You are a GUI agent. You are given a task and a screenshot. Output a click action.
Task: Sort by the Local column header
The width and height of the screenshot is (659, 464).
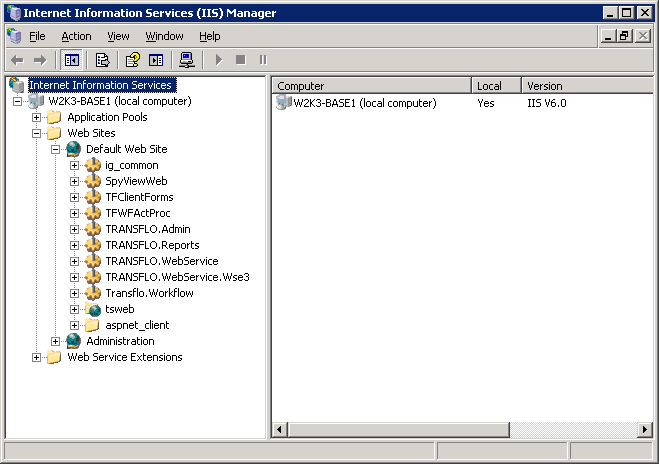click(x=497, y=86)
